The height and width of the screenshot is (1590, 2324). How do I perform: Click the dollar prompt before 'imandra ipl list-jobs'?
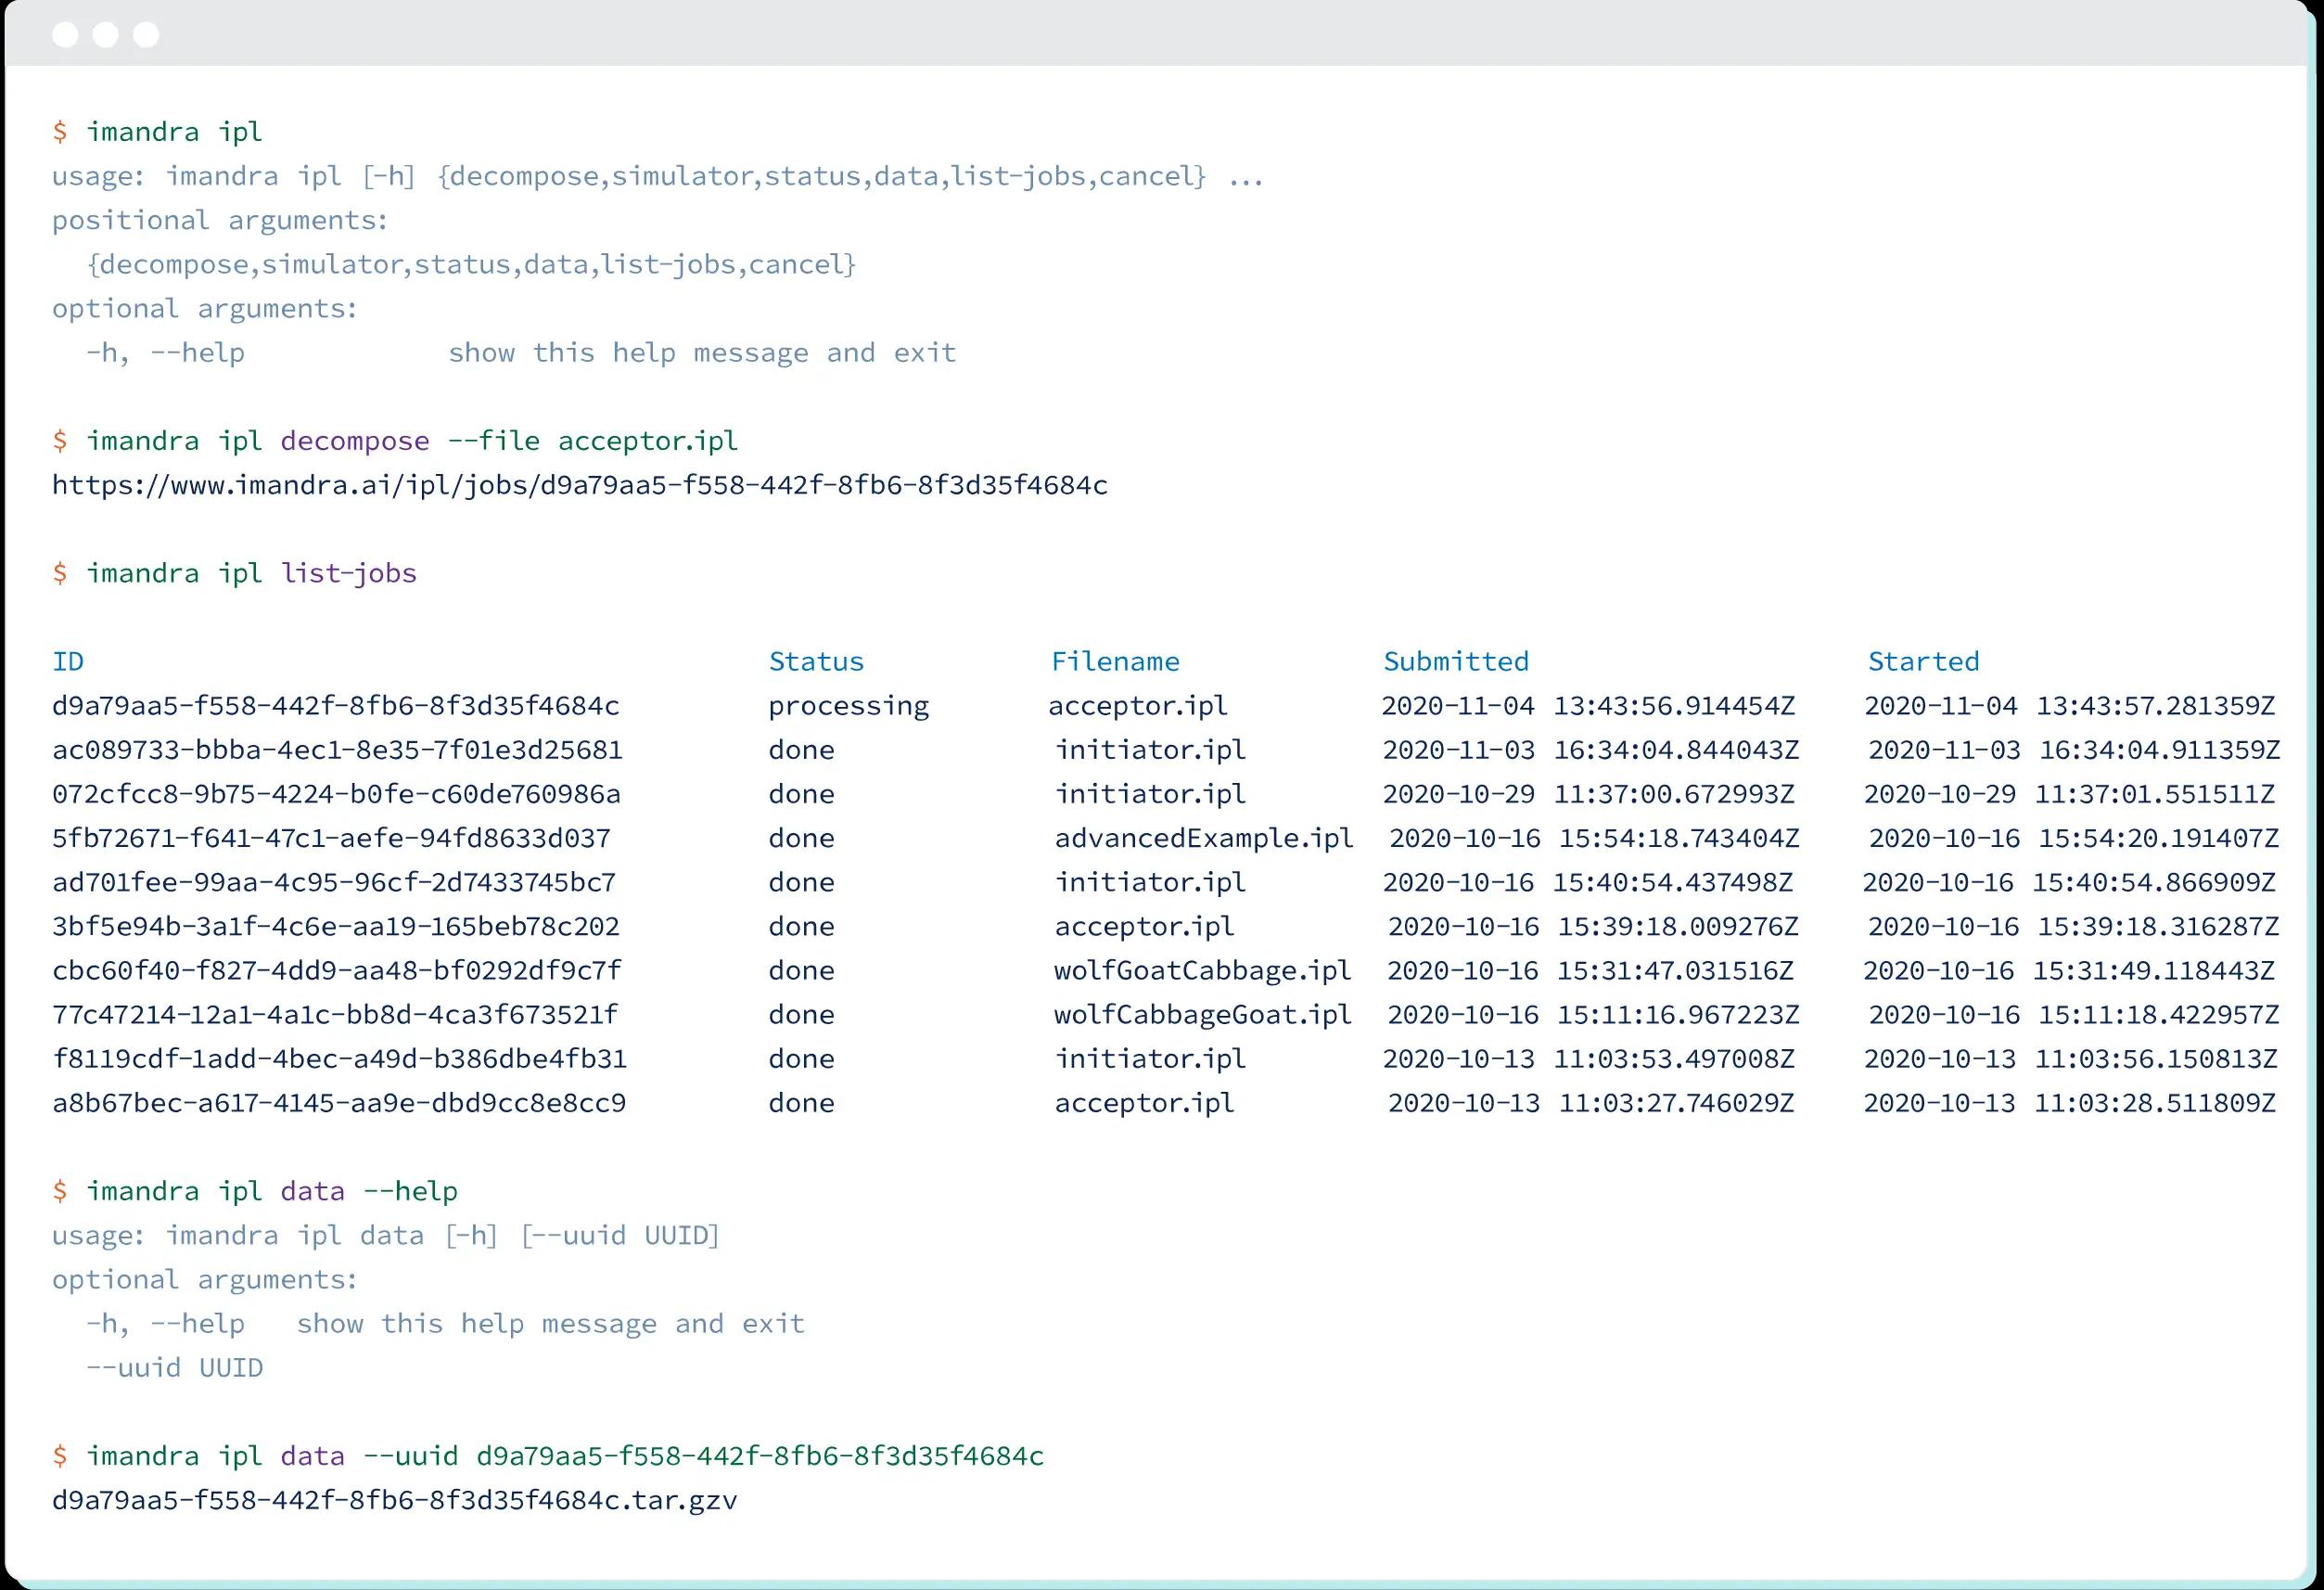(x=60, y=573)
